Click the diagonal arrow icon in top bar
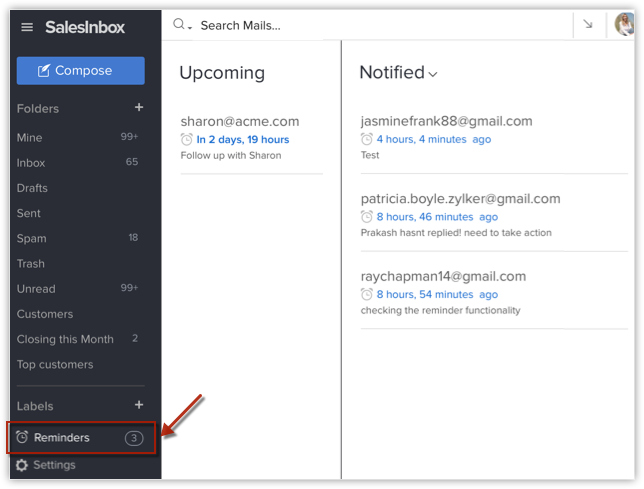 tap(588, 25)
